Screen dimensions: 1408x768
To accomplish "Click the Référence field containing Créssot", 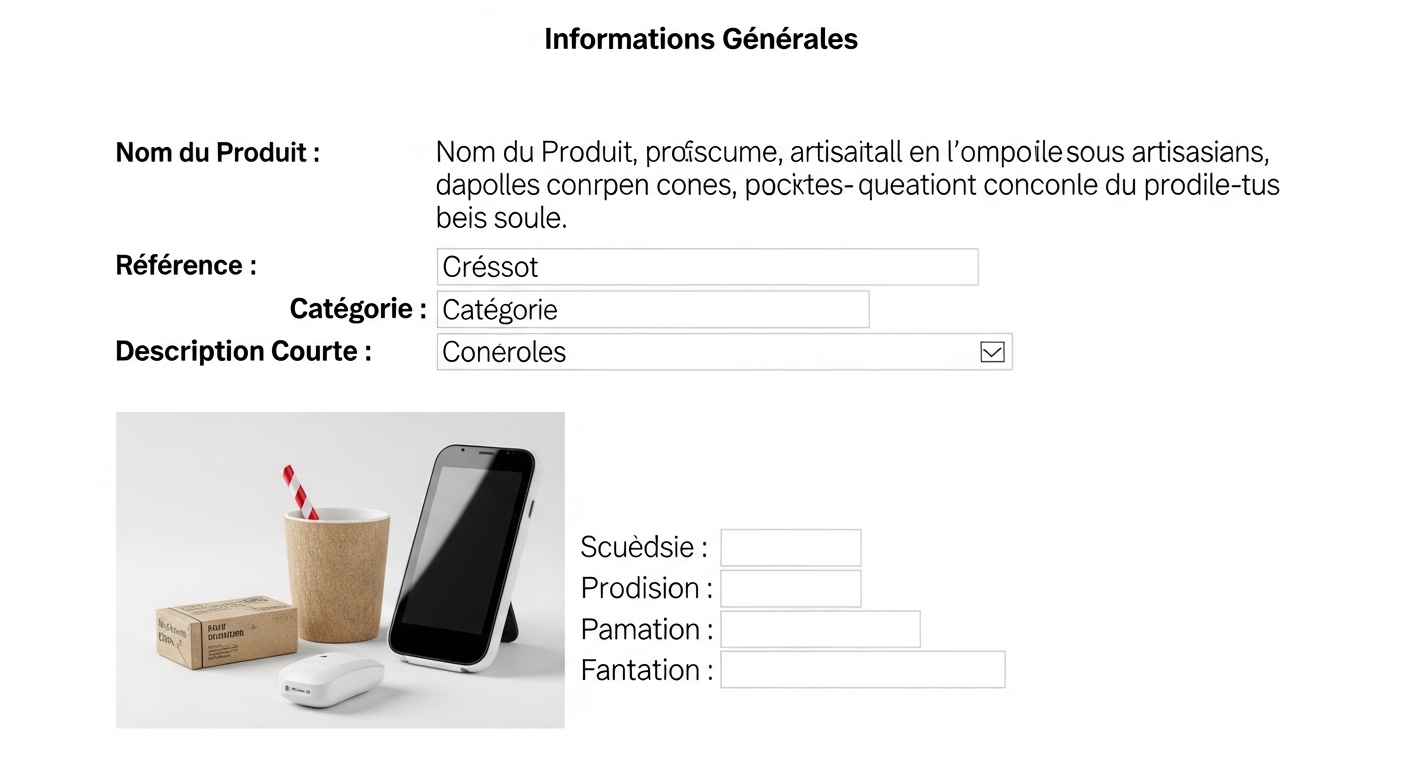I will [707, 267].
